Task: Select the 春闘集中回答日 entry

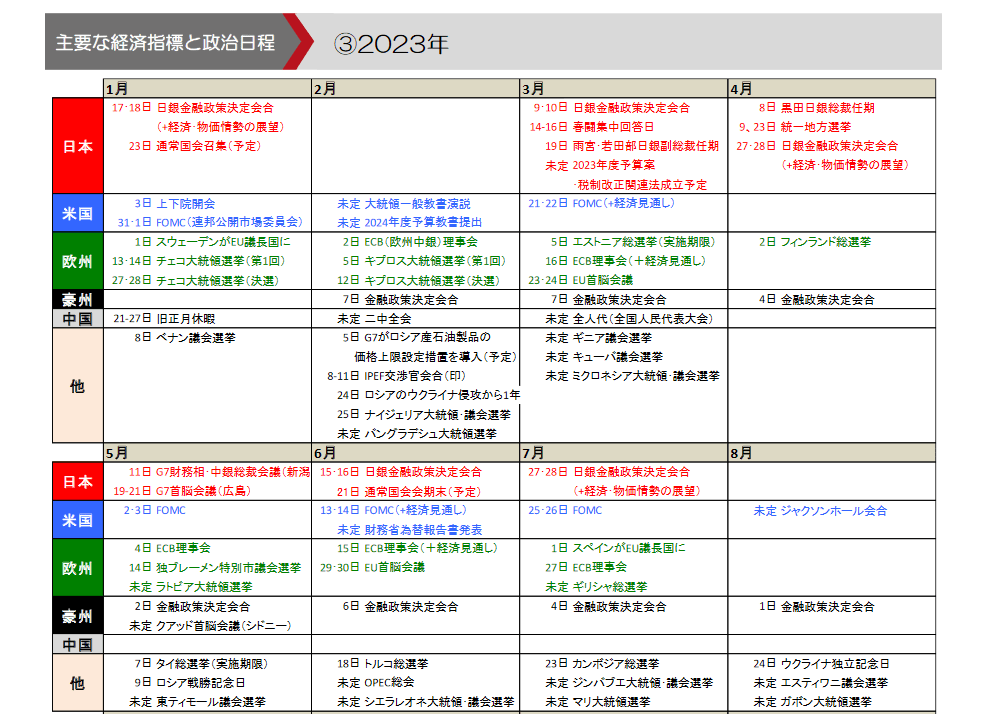Action: click(613, 127)
